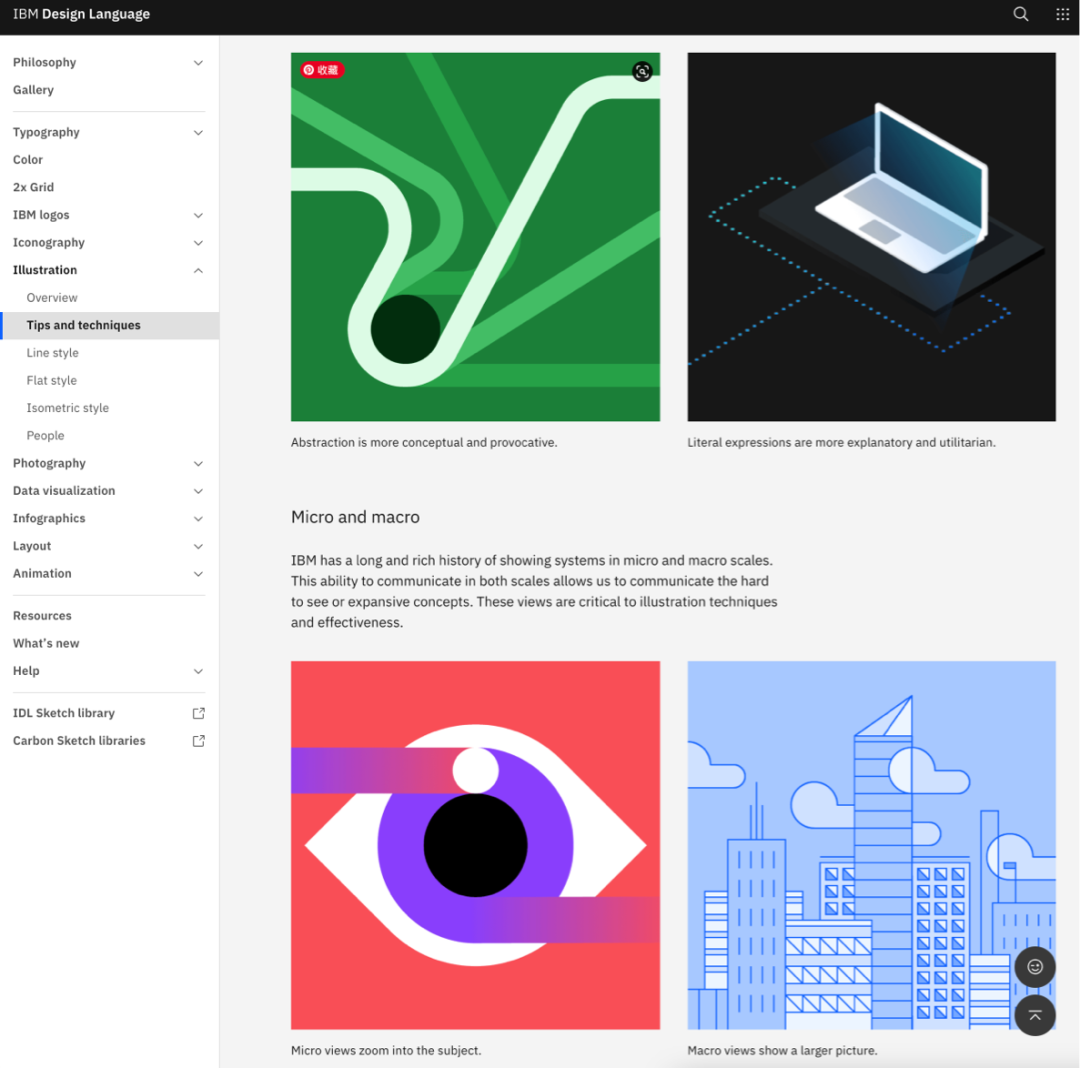This screenshot has width=1080, height=1068.
Task: Click caption 'Abstraction is more conceptual and provocative.'
Action: (x=424, y=442)
